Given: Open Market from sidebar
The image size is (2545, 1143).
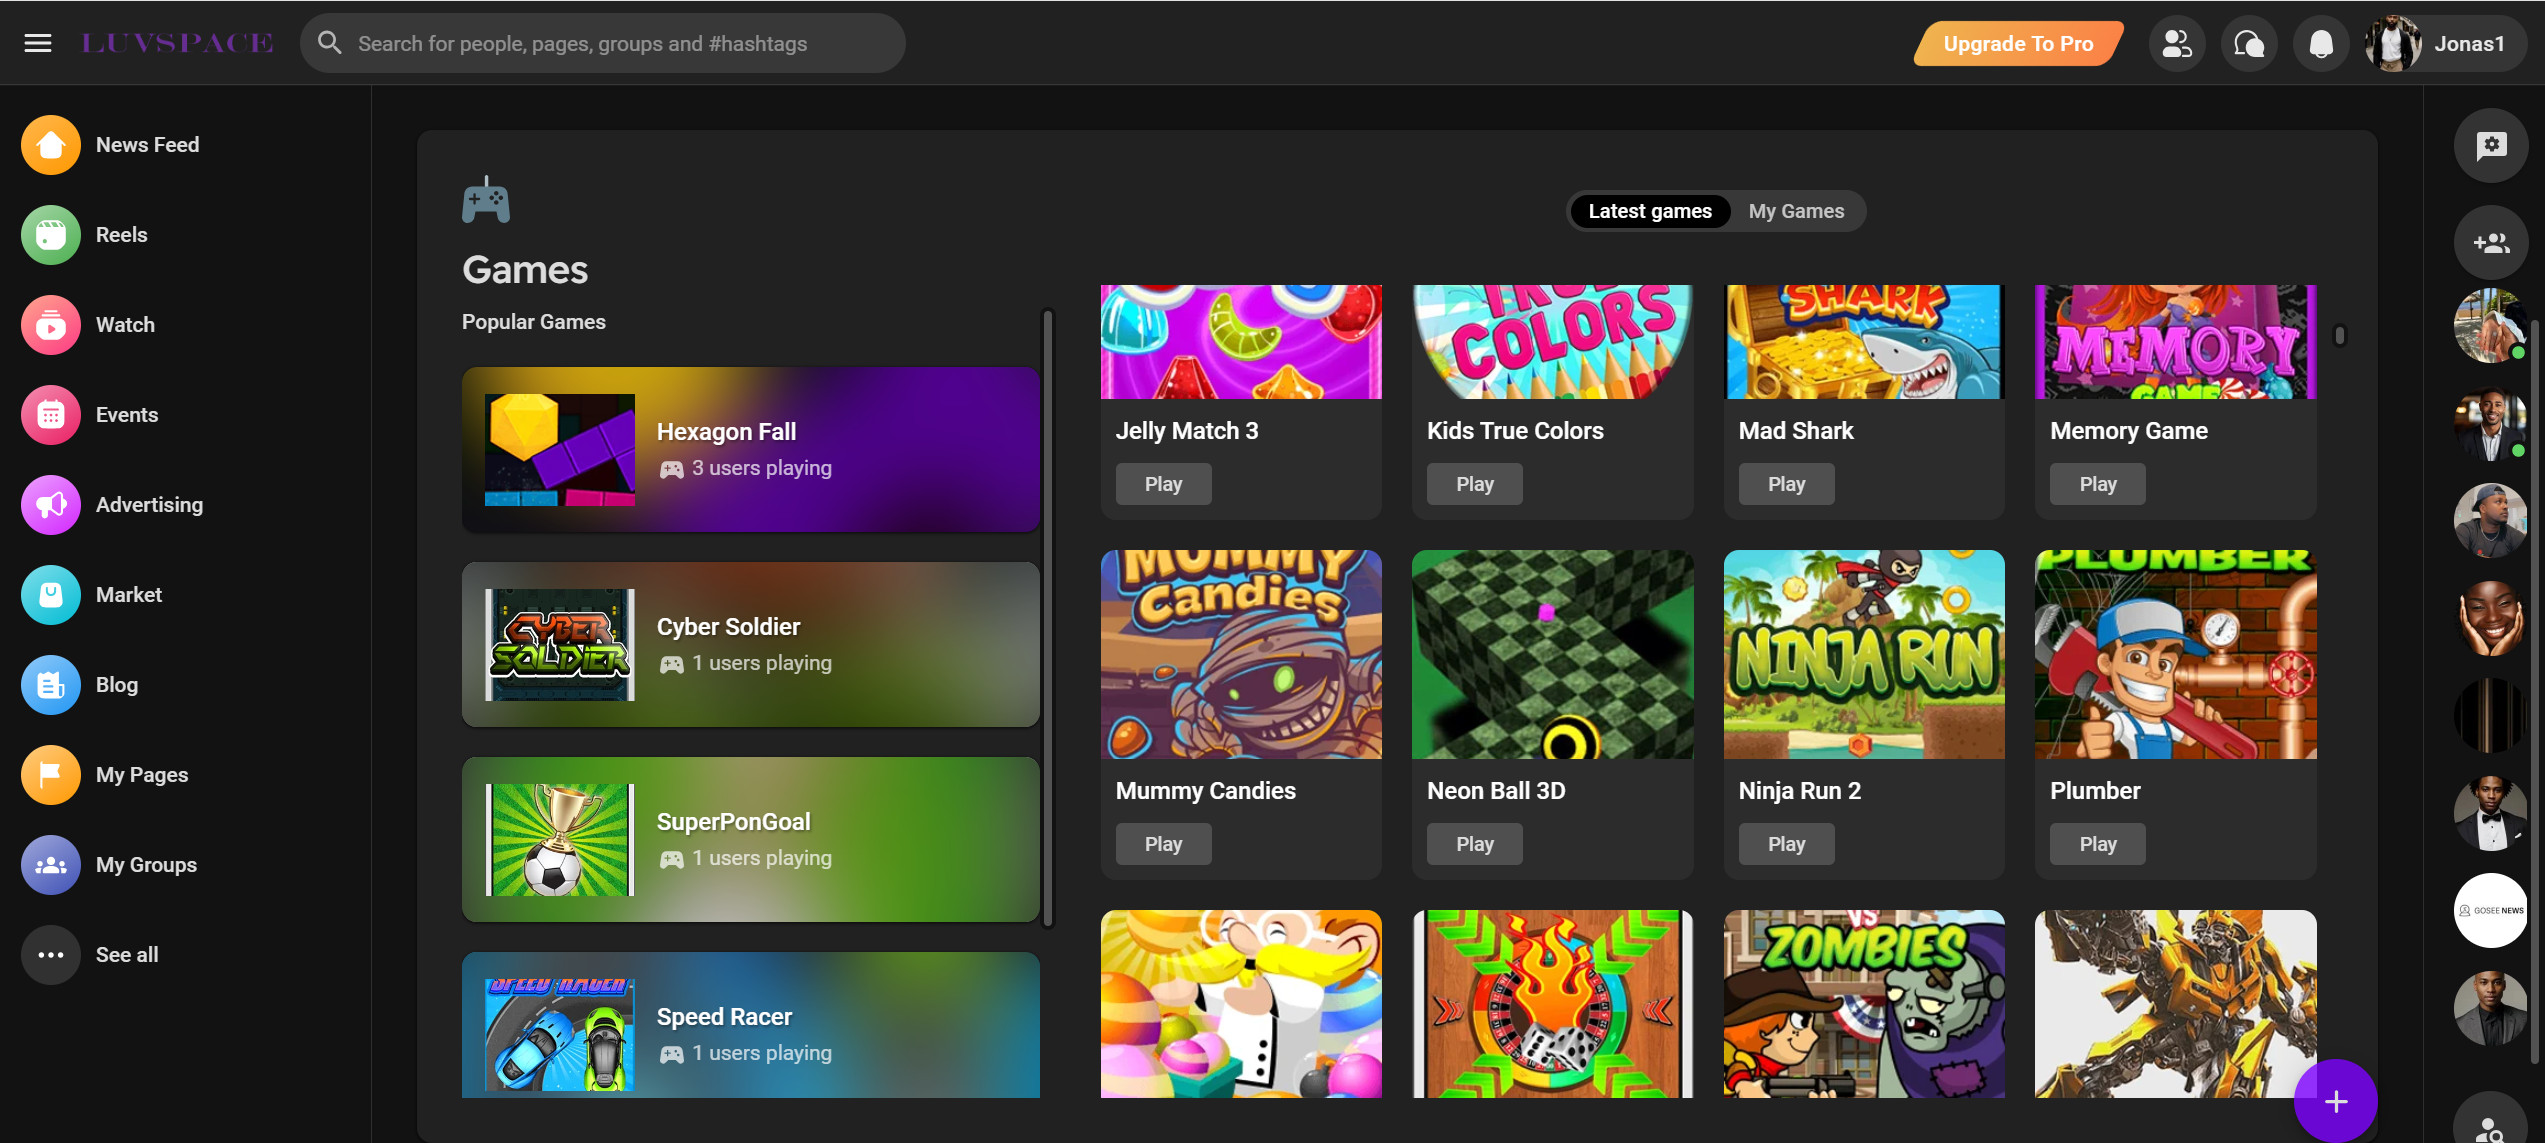Looking at the screenshot, I should coord(92,595).
